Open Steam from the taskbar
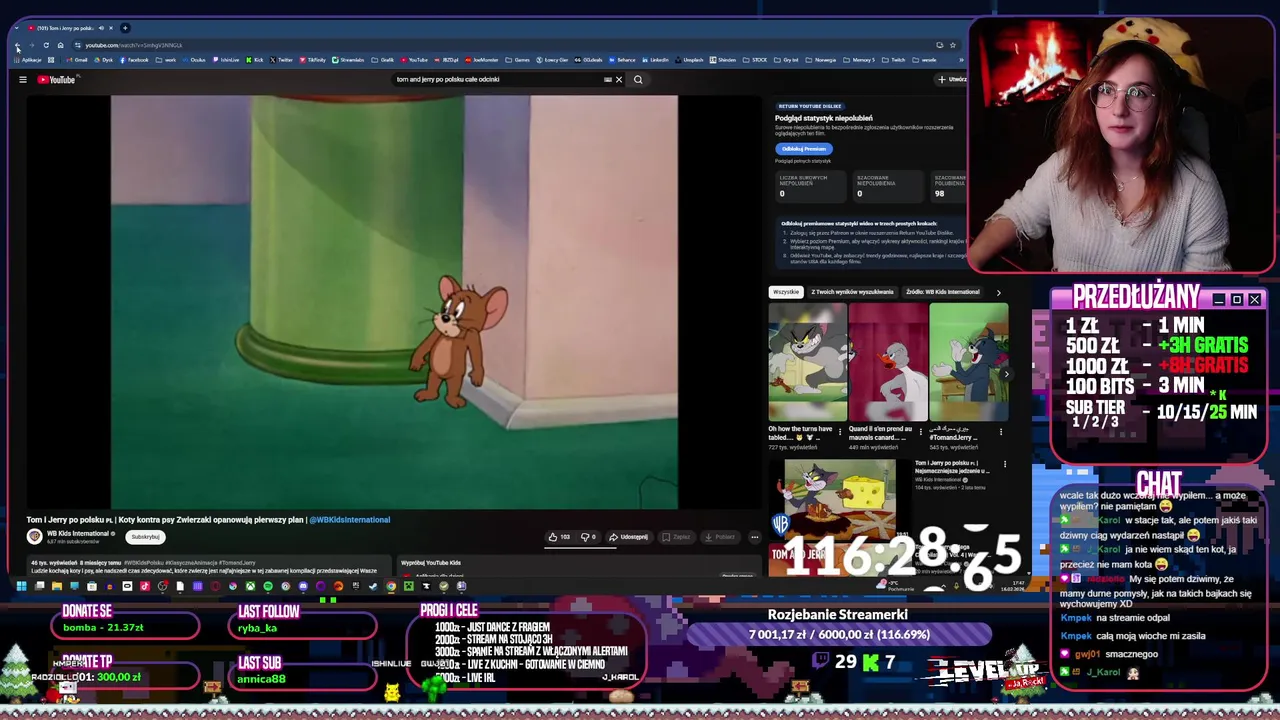Viewport: 1280px width, 720px height. (x=373, y=586)
